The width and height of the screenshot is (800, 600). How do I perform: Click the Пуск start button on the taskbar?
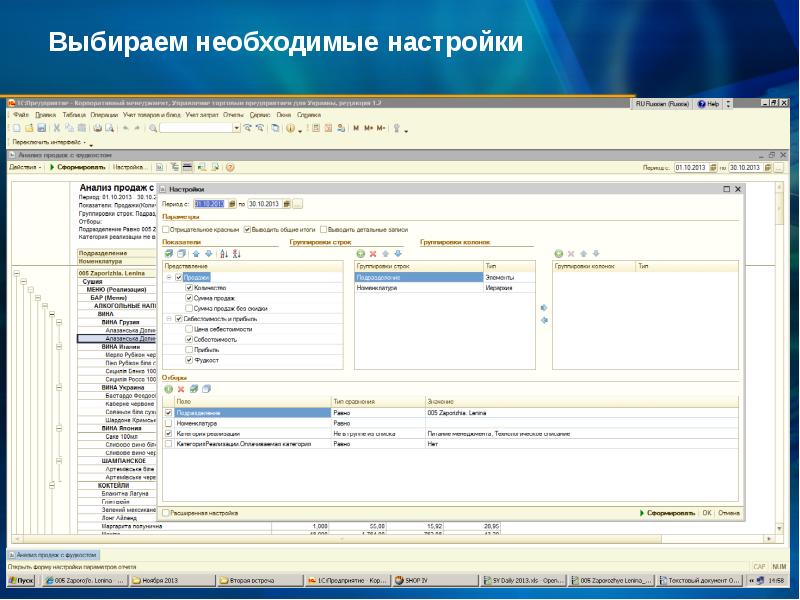click(x=21, y=579)
